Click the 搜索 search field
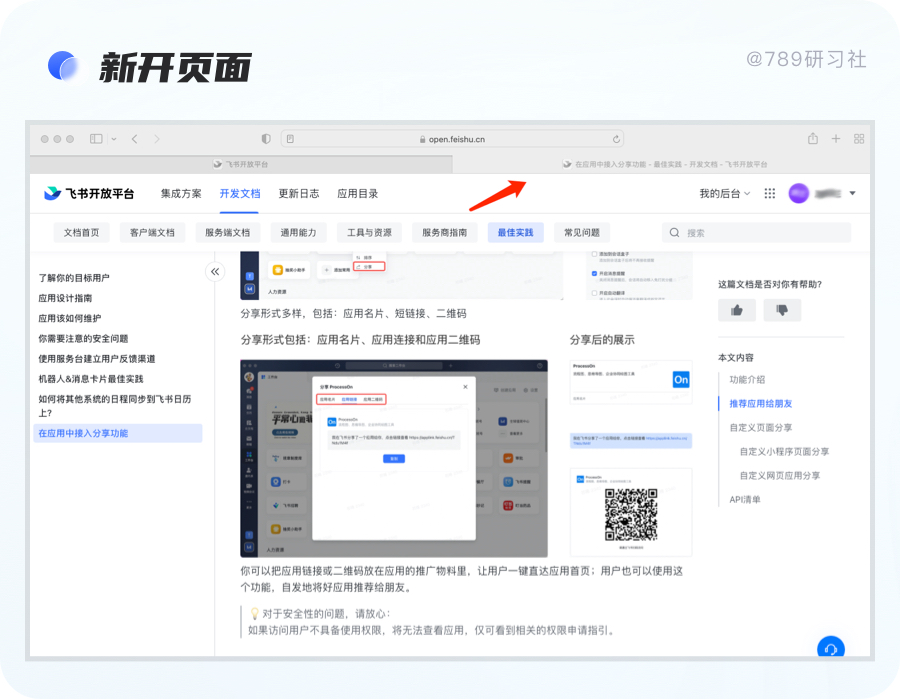Screen dimensions: 900x699 point(756,232)
